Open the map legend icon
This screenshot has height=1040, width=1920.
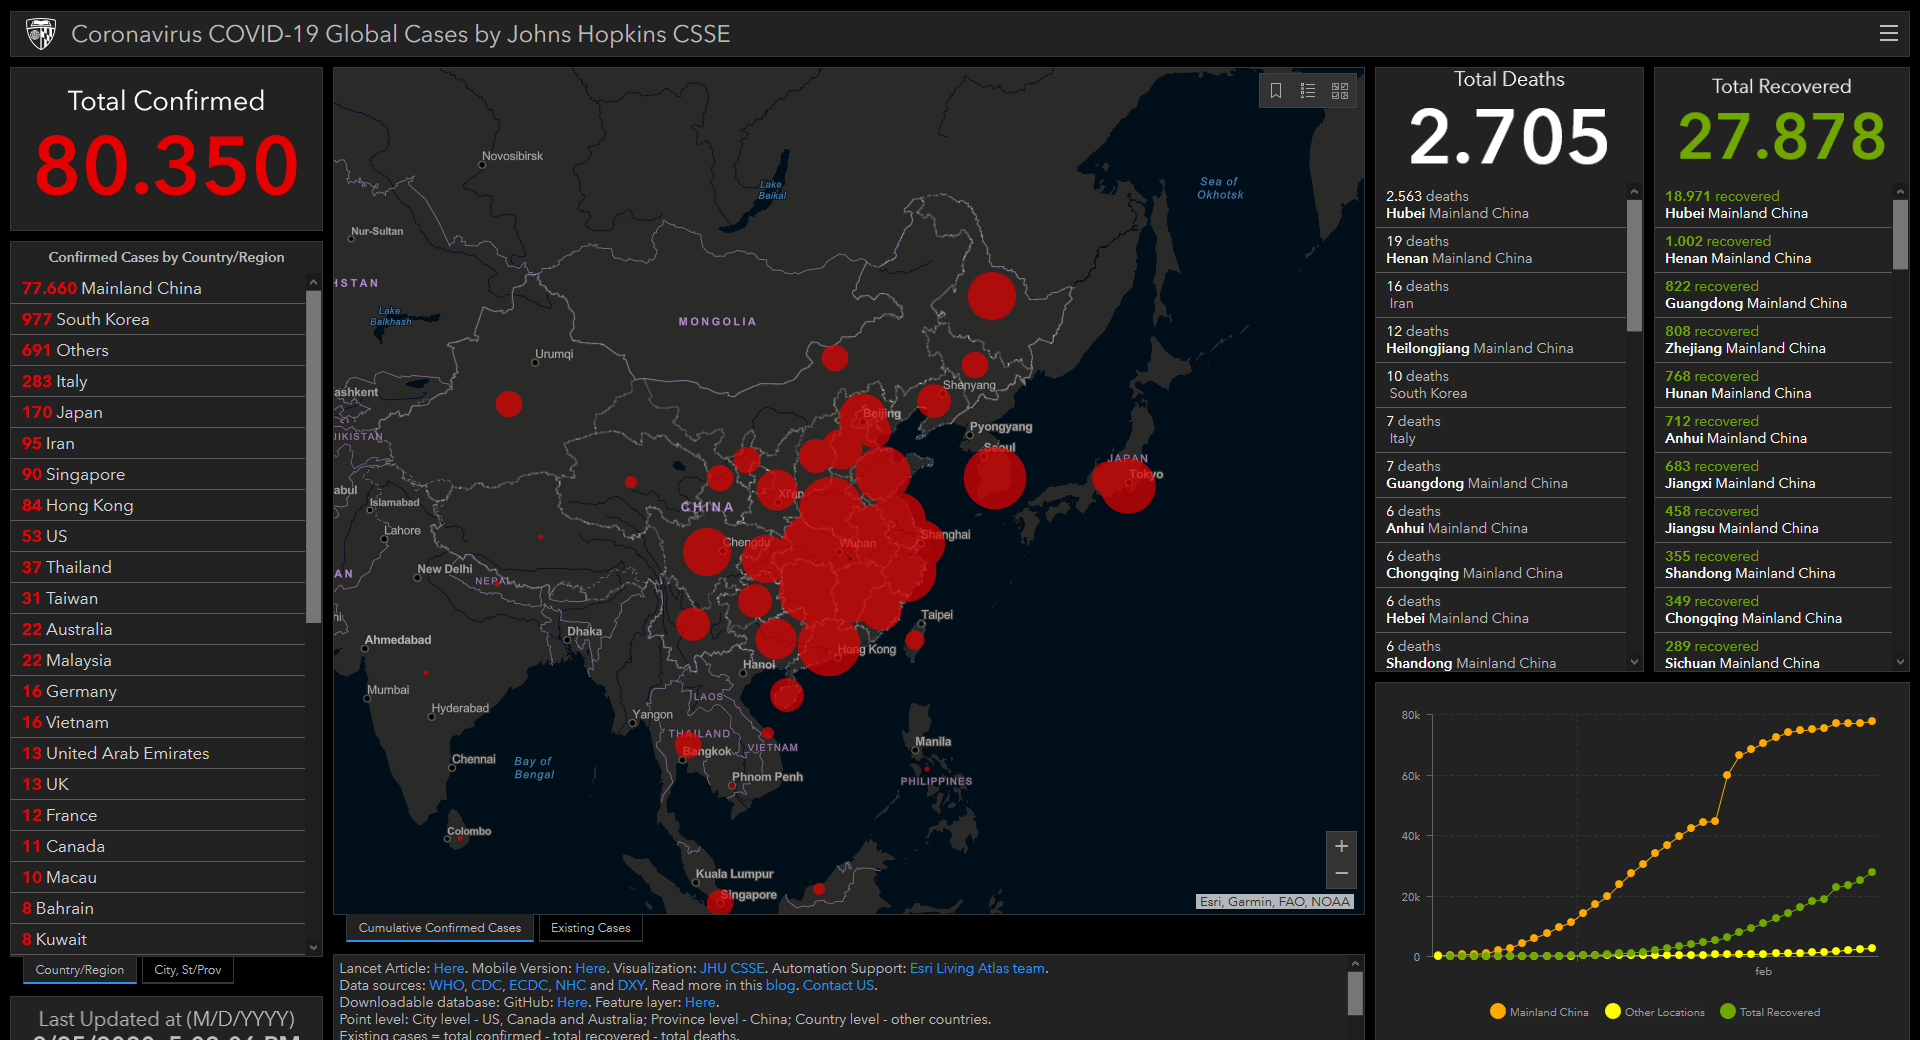1308,91
